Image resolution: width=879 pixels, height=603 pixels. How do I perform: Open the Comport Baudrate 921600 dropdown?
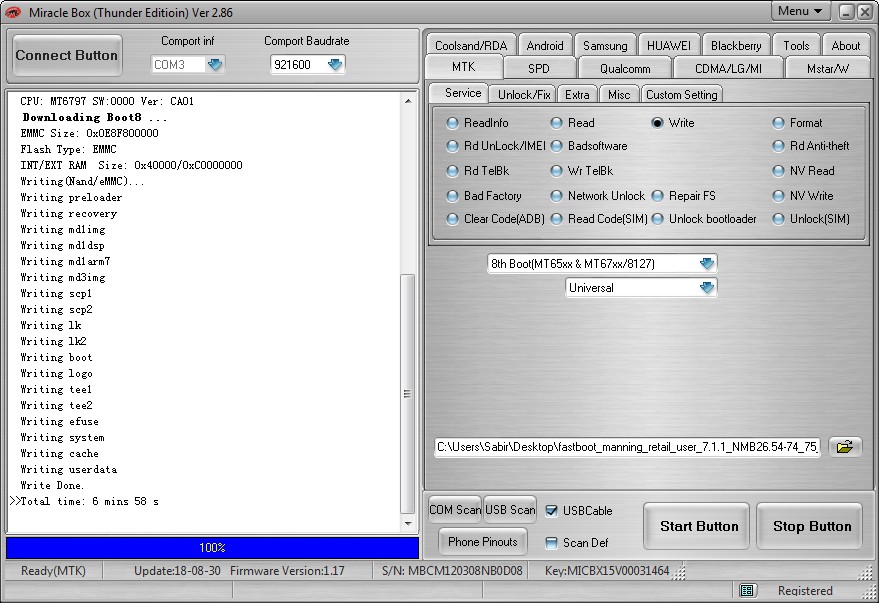pyautogui.click(x=335, y=64)
